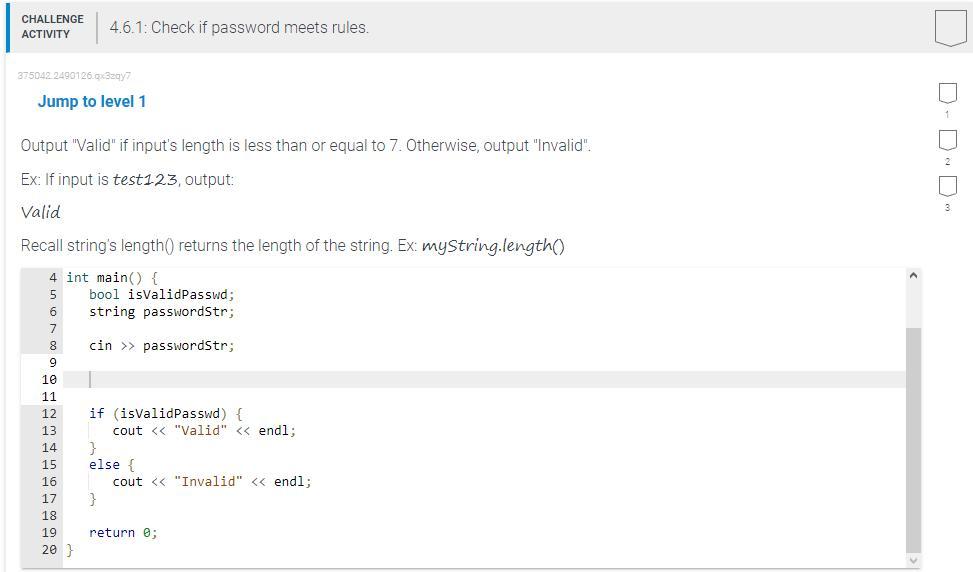Place cursor on the return 0 line
Screen dimensions: 973x572
pyautogui.click(x=123, y=532)
